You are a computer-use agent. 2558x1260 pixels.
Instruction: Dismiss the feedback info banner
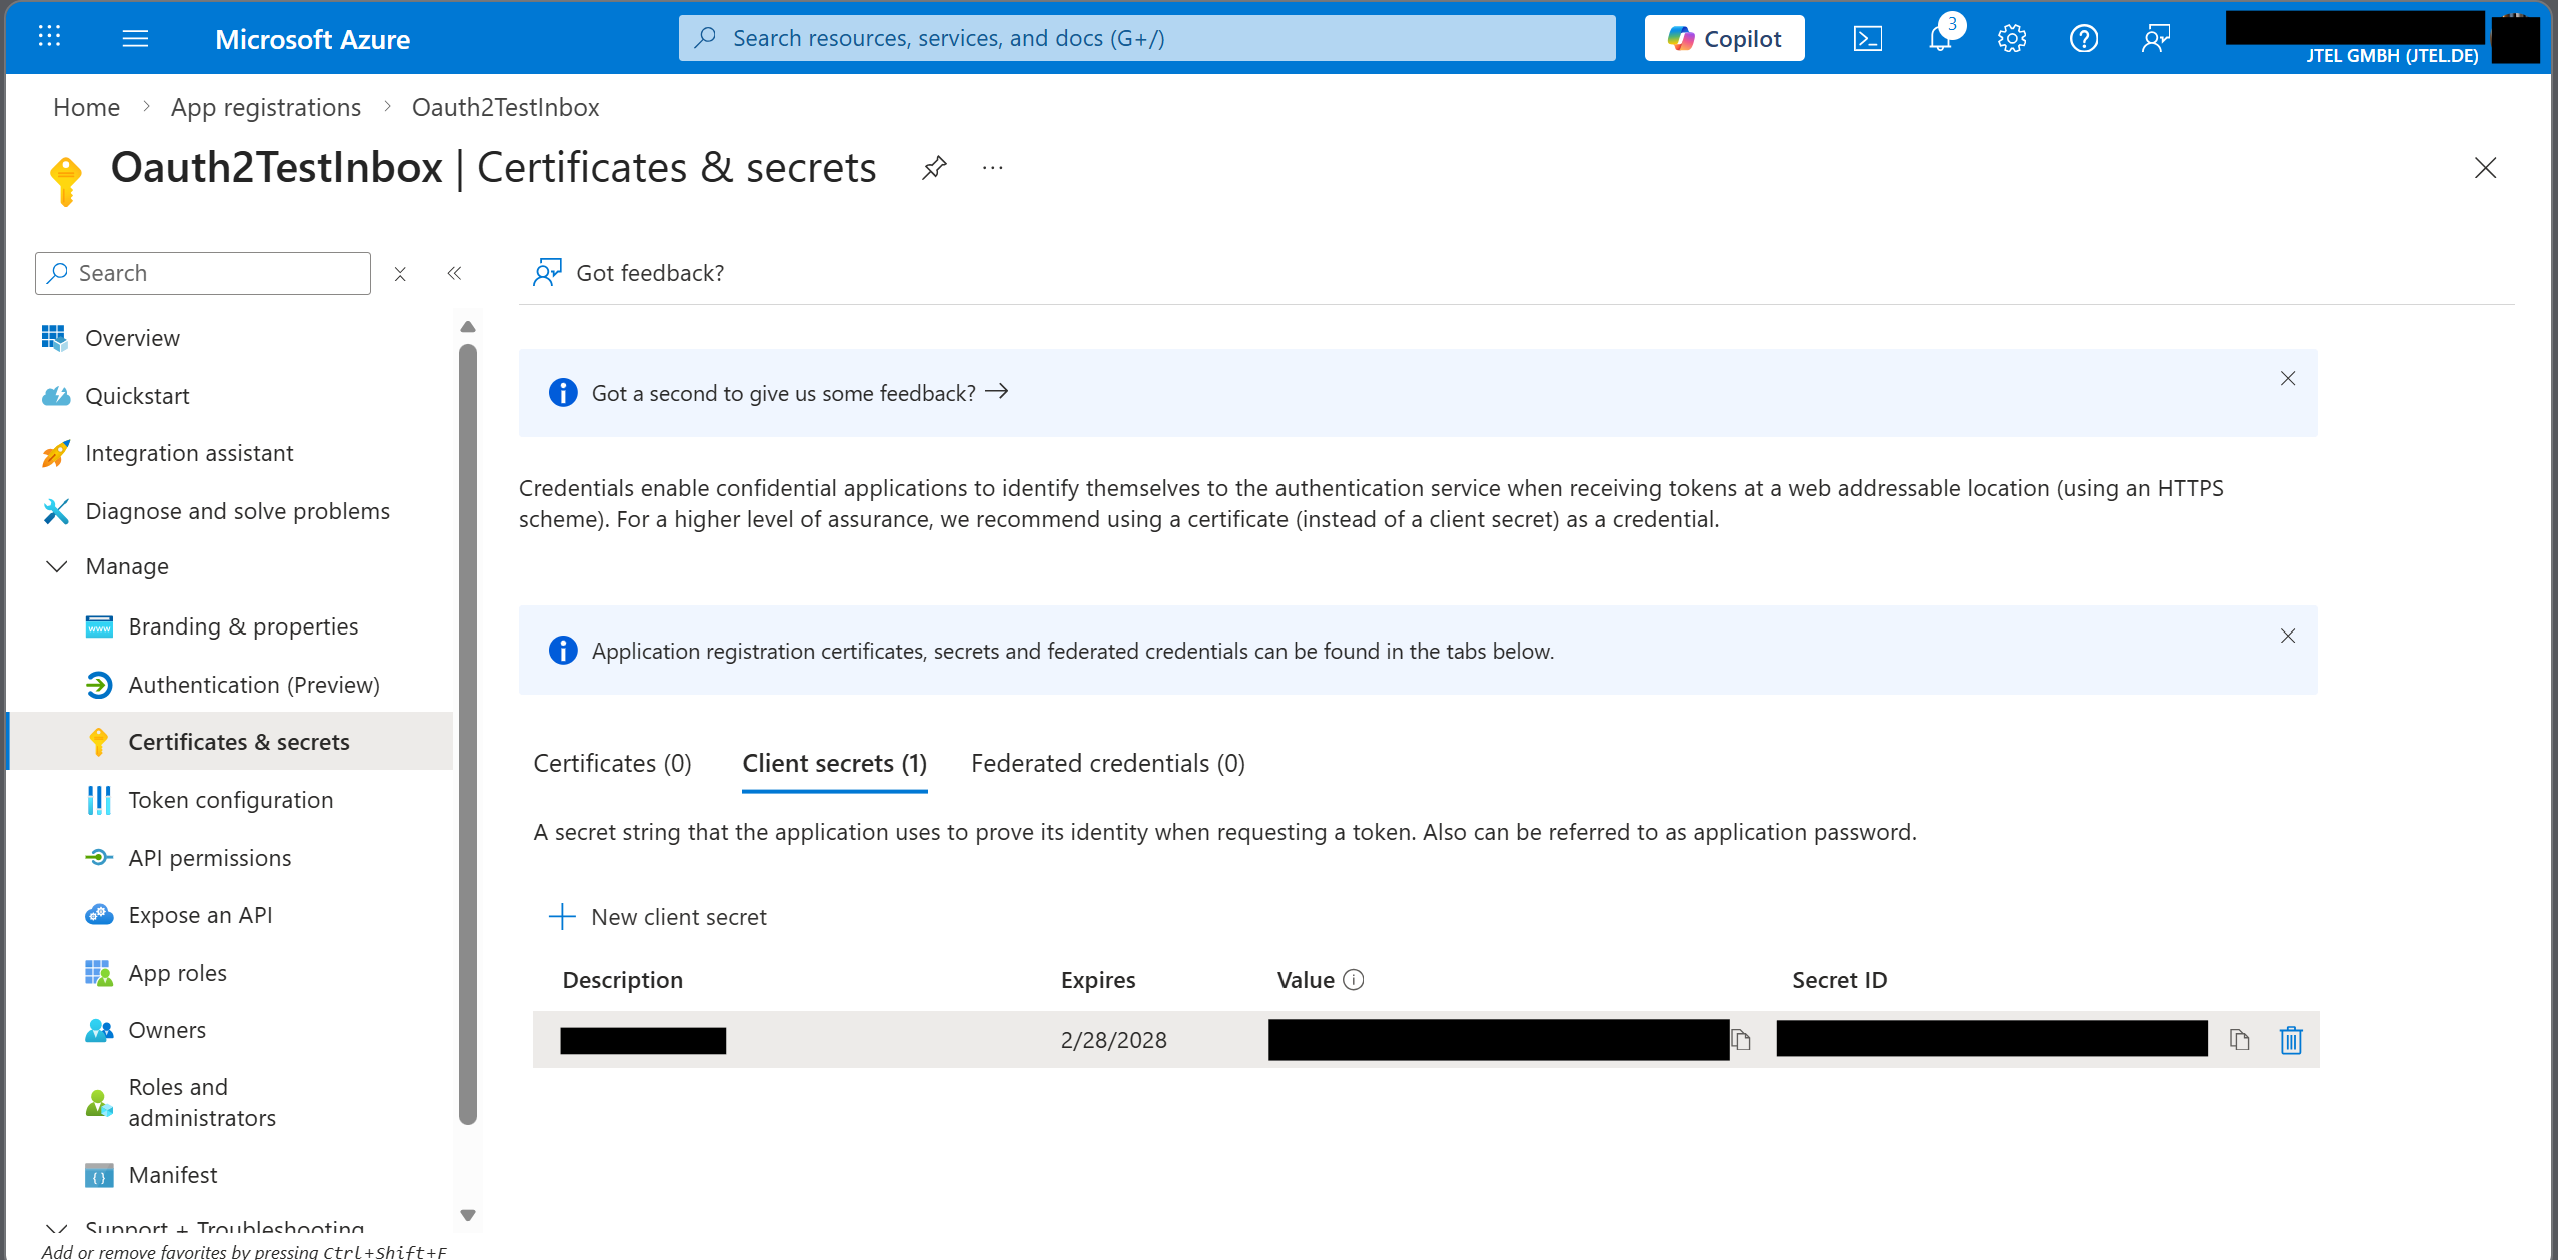[2287, 378]
